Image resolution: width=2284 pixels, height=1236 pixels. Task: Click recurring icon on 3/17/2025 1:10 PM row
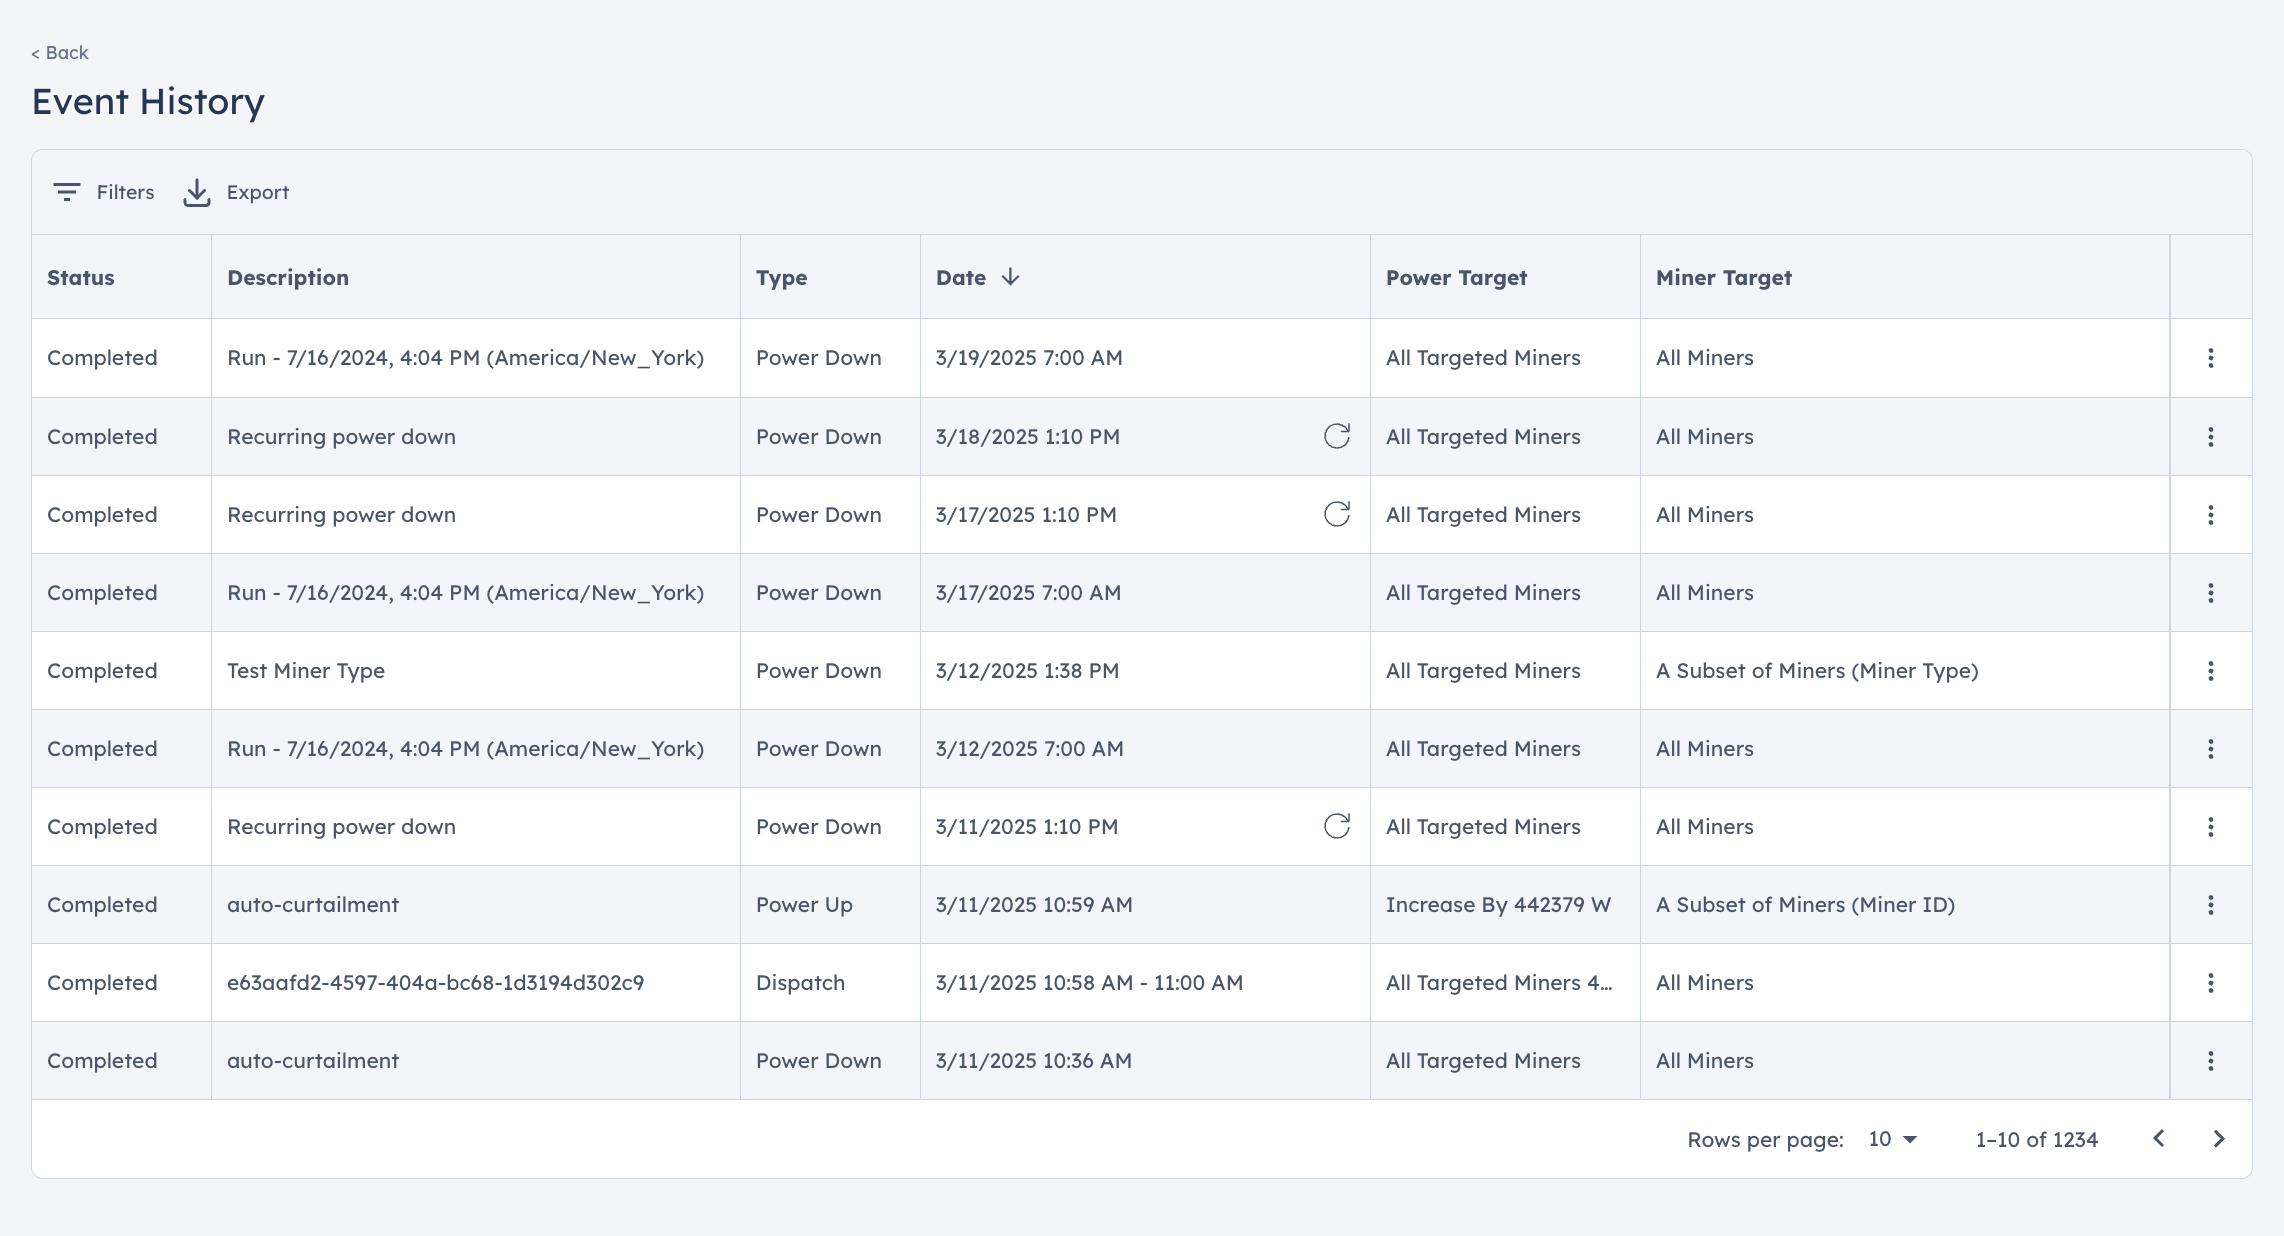[1337, 514]
